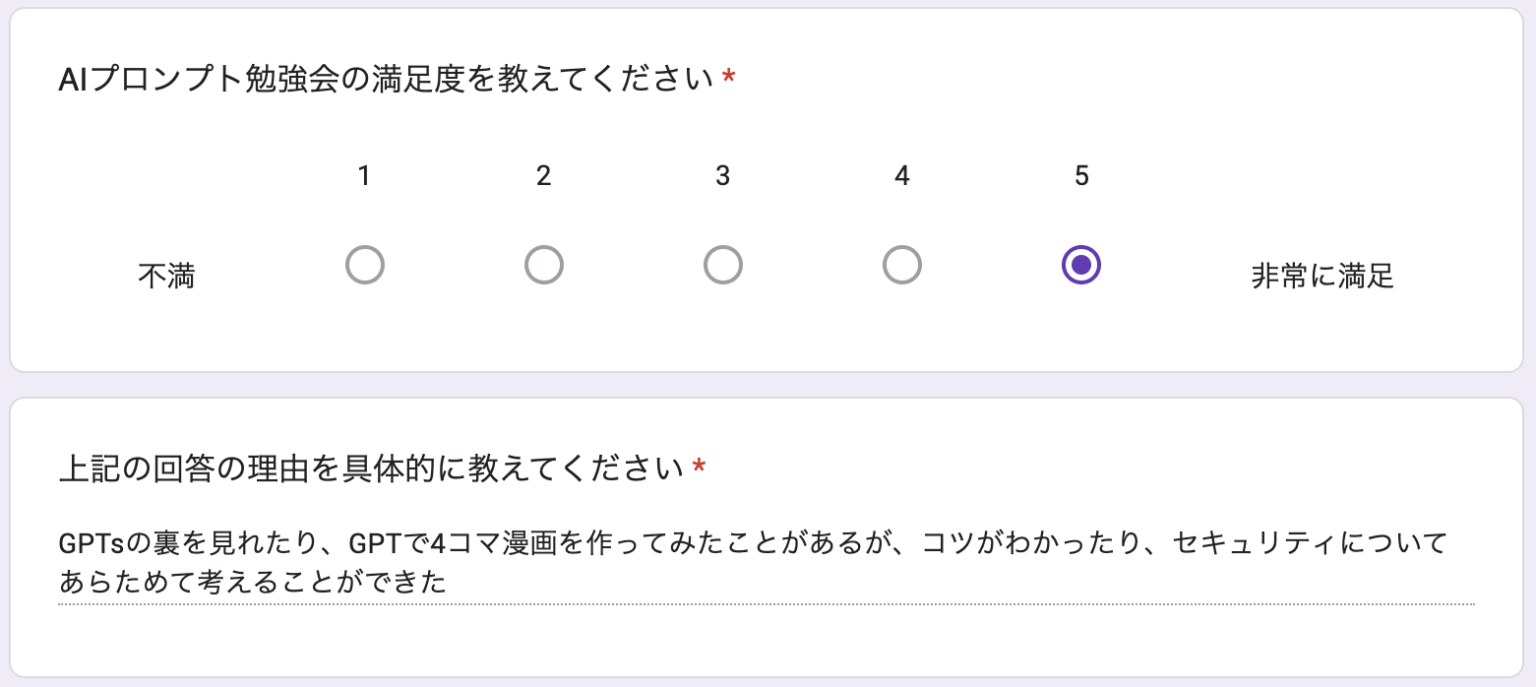This screenshot has height=687, width=1536.
Task: Select rating 1 radio button
Action: coord(364,264)
